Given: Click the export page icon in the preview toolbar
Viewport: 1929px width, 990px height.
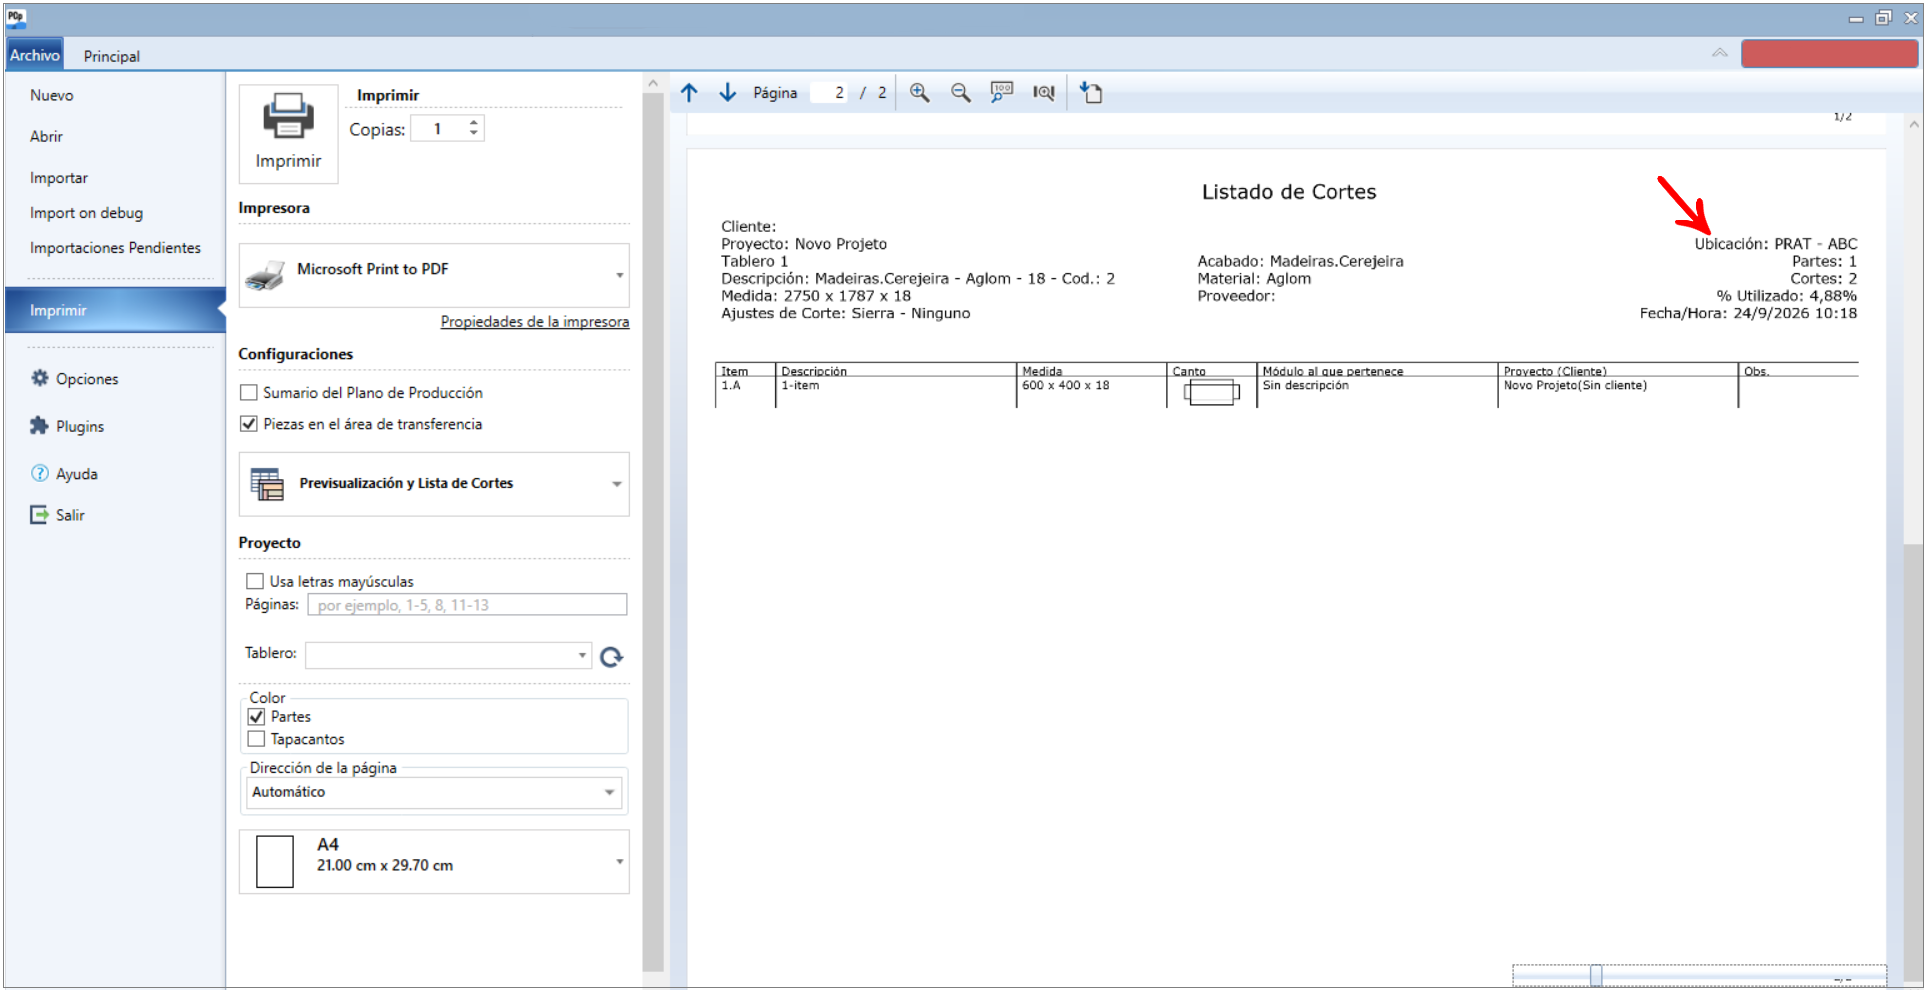Looking at the screenshot, I should coord(1091,93).
